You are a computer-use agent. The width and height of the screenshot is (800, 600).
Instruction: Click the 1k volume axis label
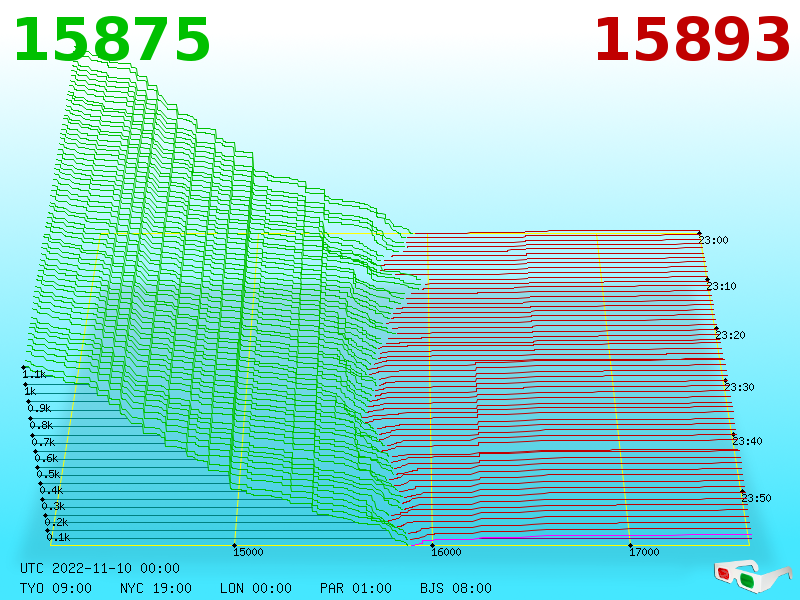coord(30,391)
